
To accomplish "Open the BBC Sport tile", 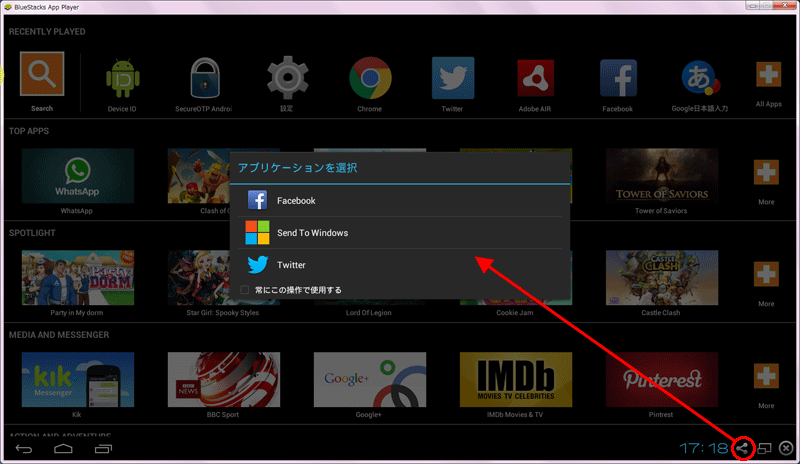I will click(223, 379).
